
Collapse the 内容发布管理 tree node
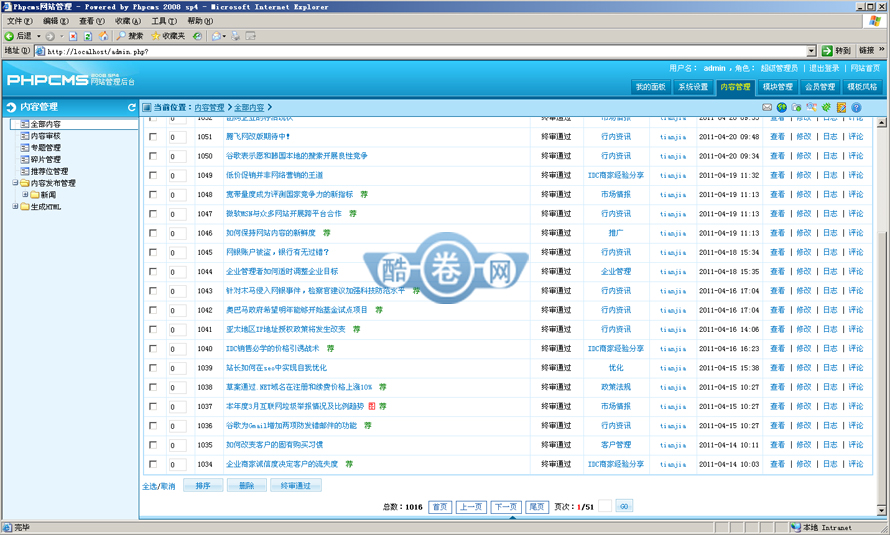click(x=15, y=183)
